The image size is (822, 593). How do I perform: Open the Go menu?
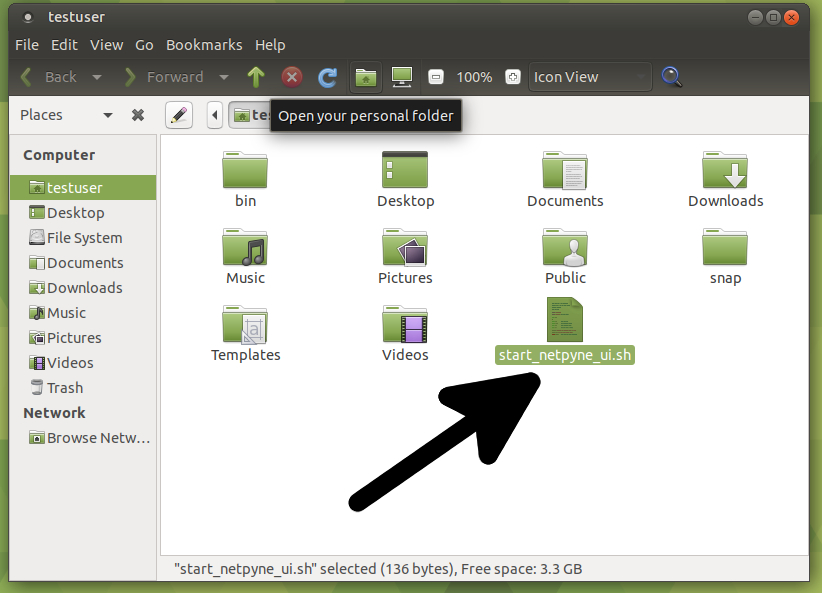(x=144, y=45)
